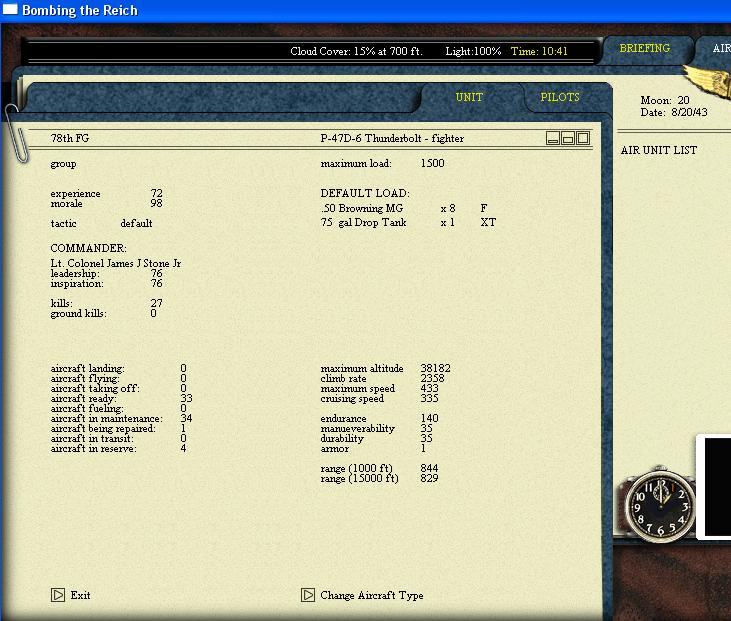Click the DEFAULT LOAD: heading

point(365,193)
